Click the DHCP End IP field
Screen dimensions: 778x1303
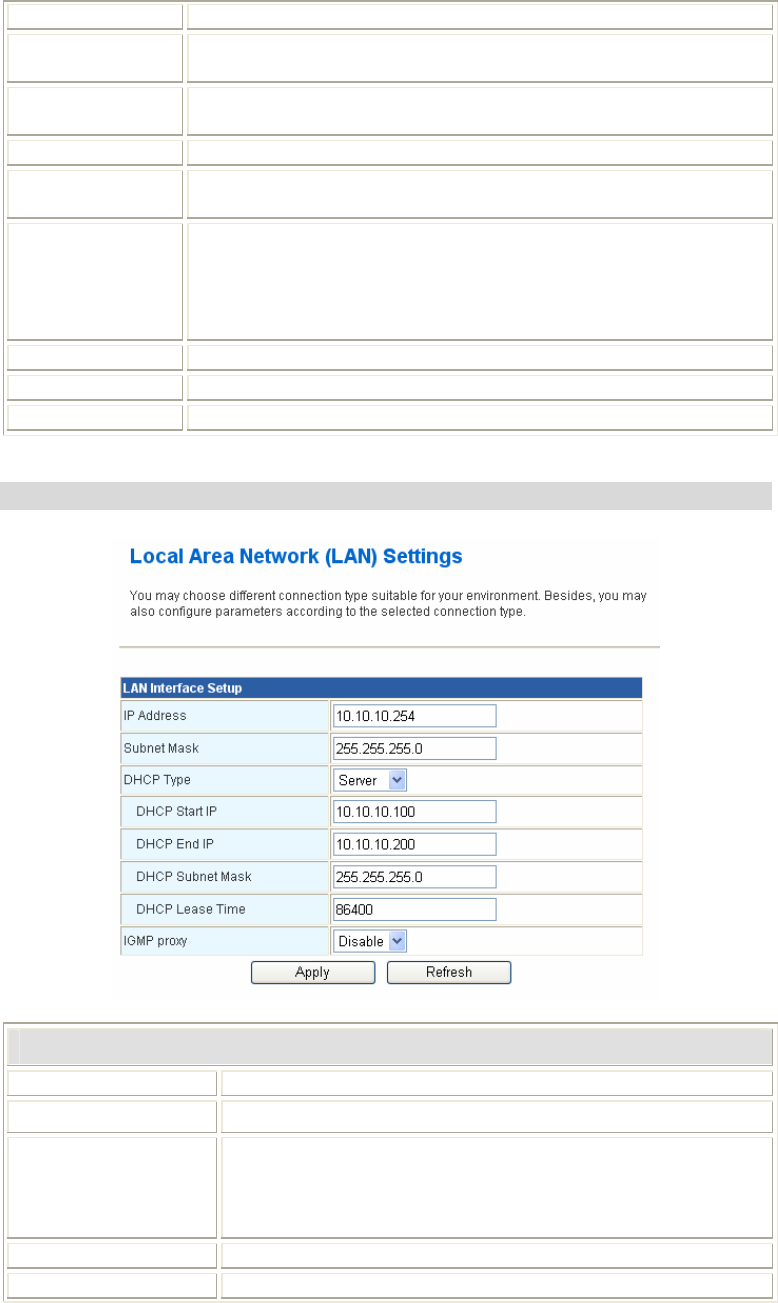pos(414,844)
